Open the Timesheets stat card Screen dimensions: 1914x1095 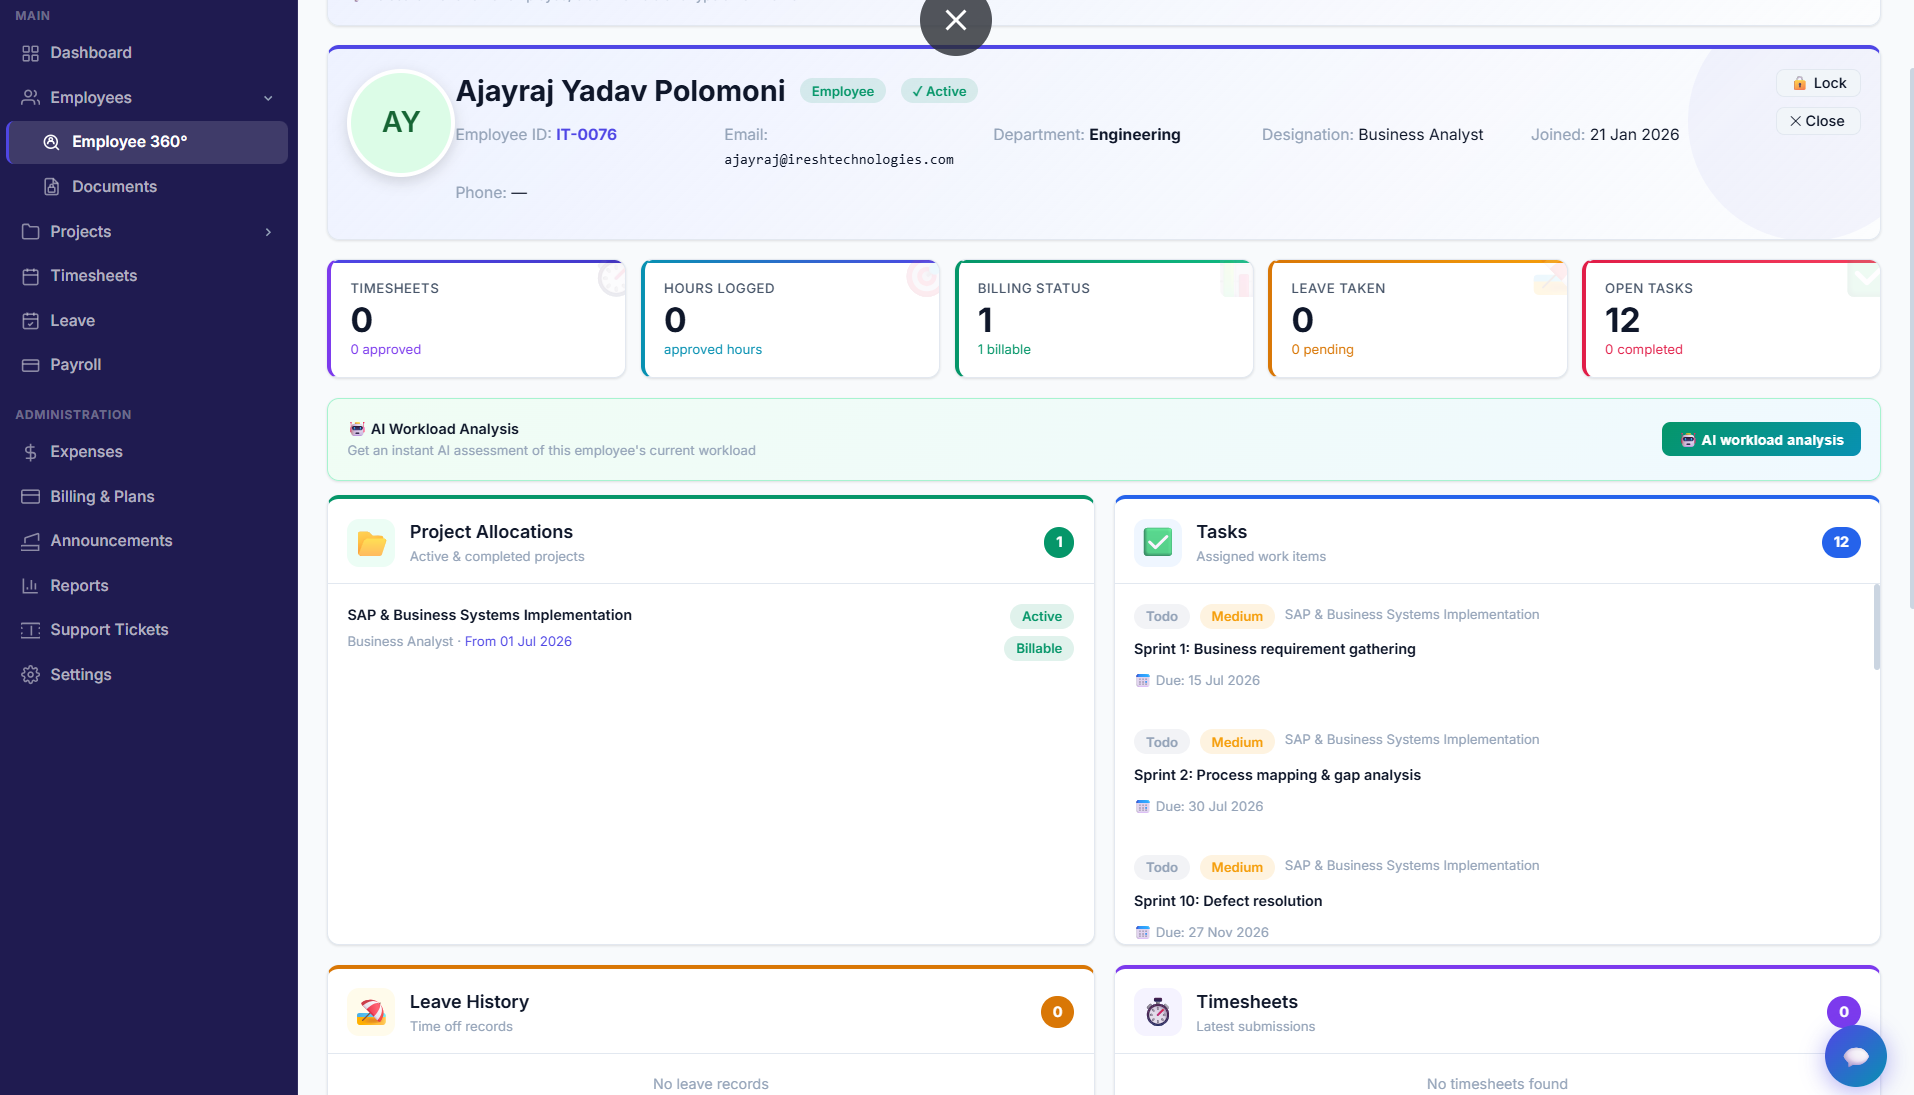pos(477,319)
